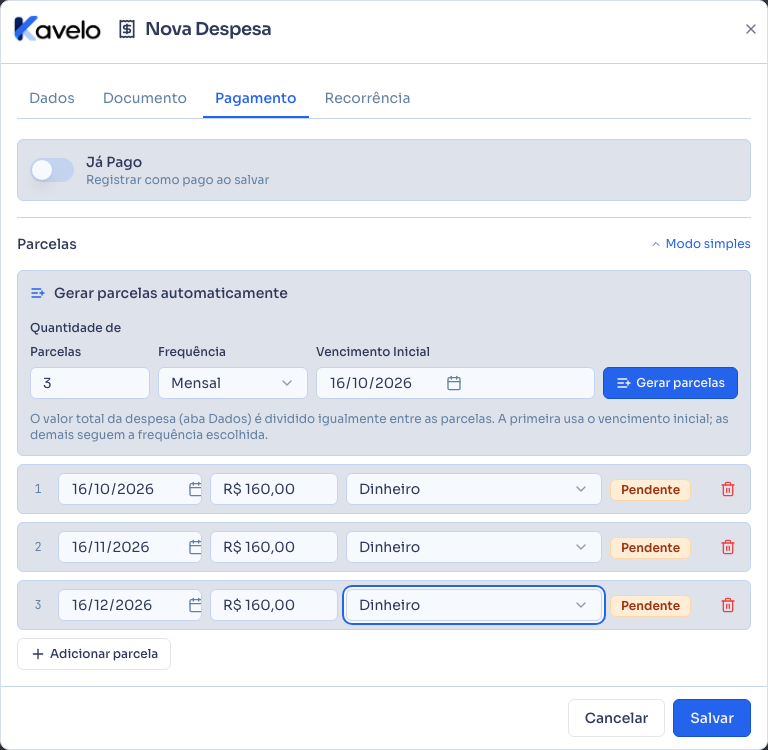Open the Dinheiro dropdown for parcela 3
The image size is (768, 750).
[x=474, y=605]
